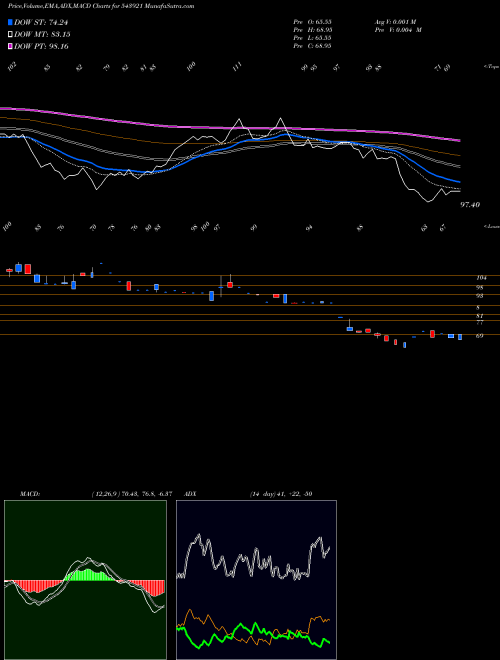Click the MACD (12,26,9) values text
Viewport: 500px width, 660px height.
coord(131,494)
